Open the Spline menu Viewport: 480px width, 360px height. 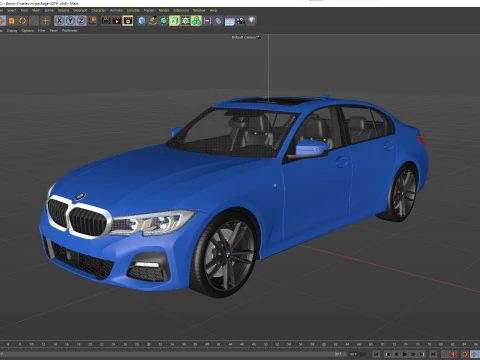pos(49,11)
